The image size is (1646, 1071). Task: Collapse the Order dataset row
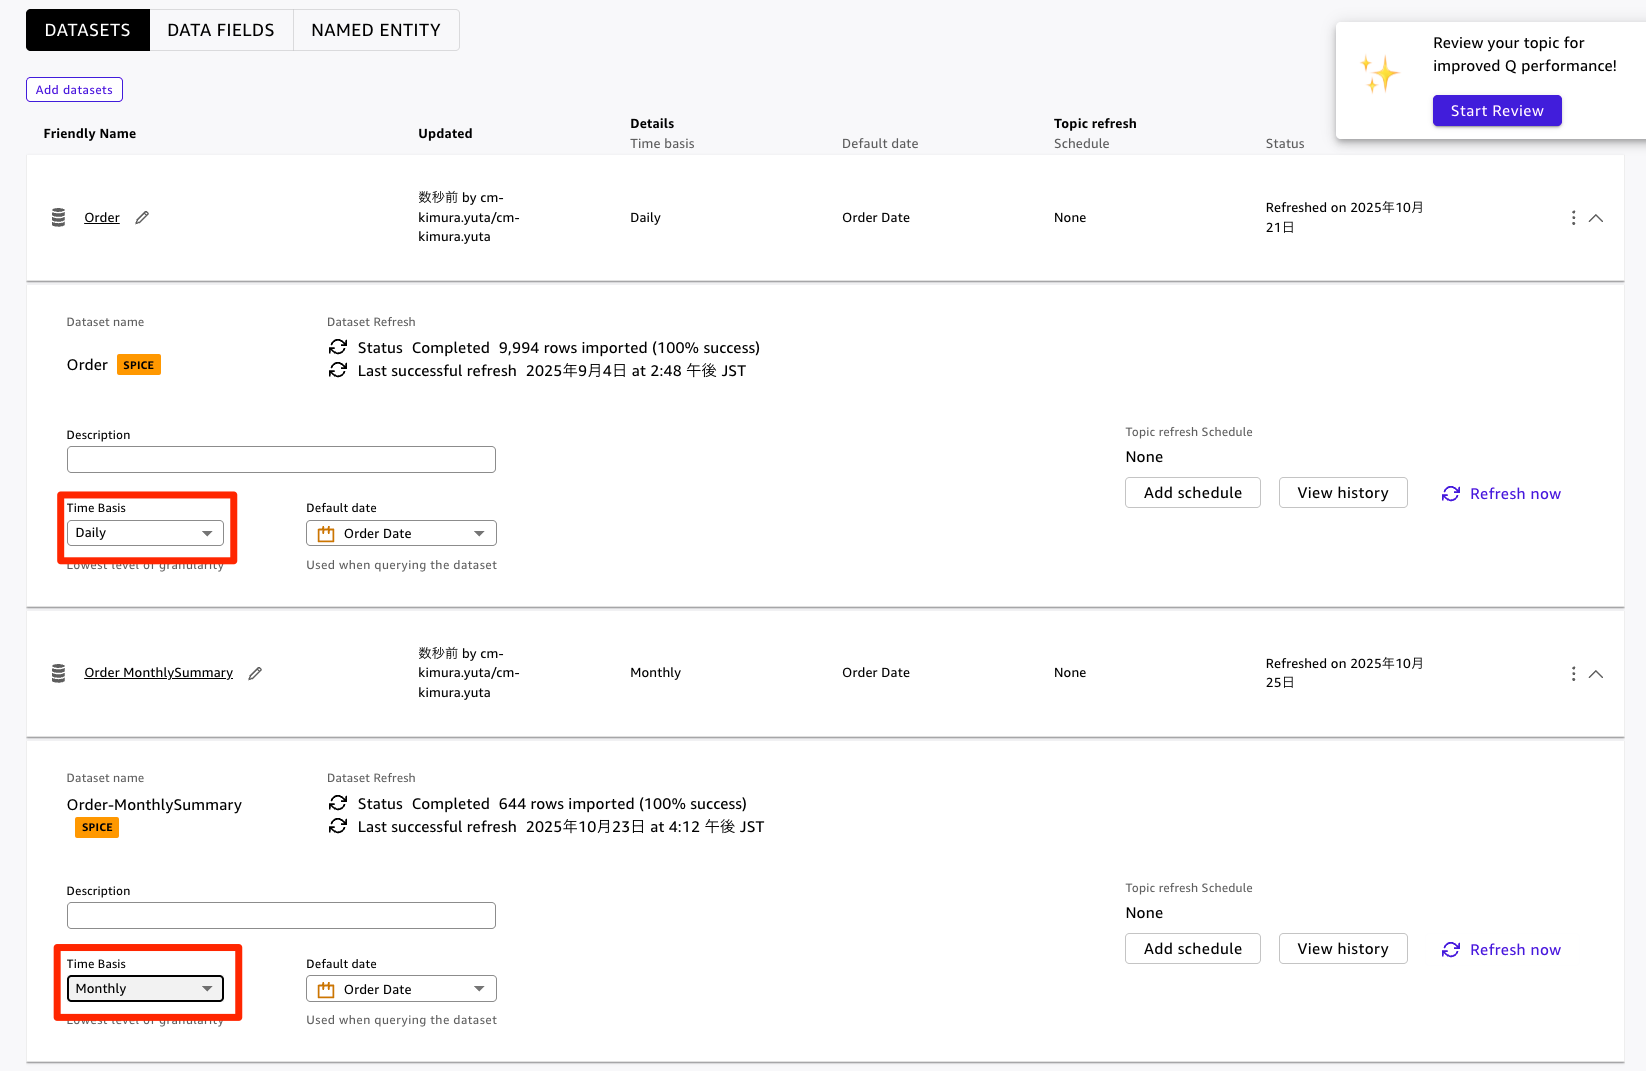pos(1596,218)
